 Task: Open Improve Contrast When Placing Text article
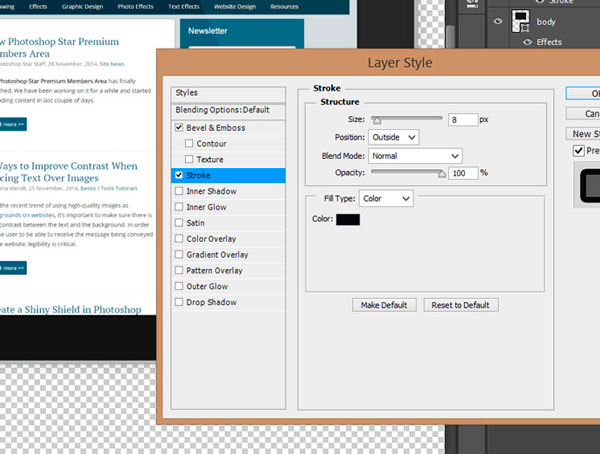pyautogui.click(x=68, y=172)
